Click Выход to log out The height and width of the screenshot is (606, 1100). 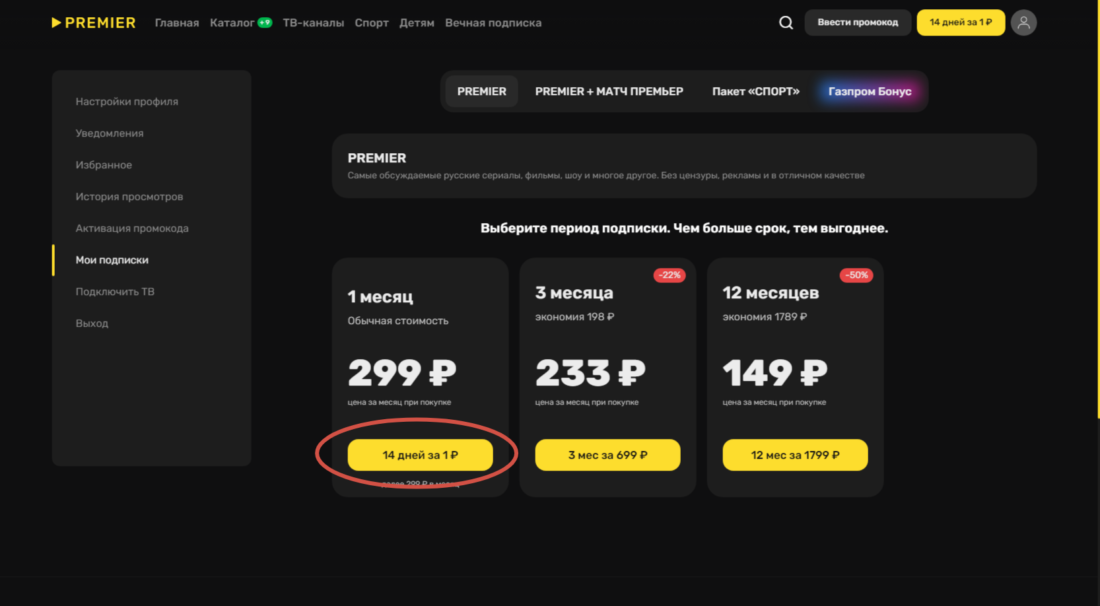[x=92, y=323]
